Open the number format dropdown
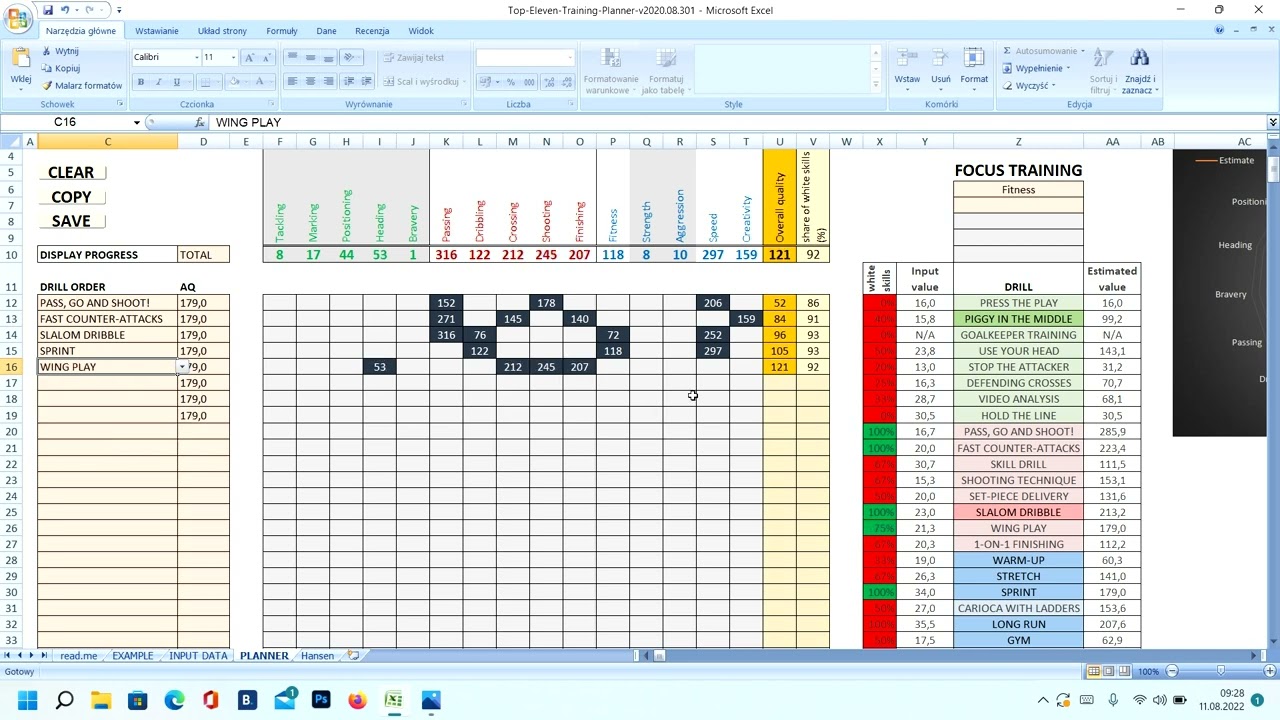The width and height of the screenshot is (1280, 720). coord(568,57)
